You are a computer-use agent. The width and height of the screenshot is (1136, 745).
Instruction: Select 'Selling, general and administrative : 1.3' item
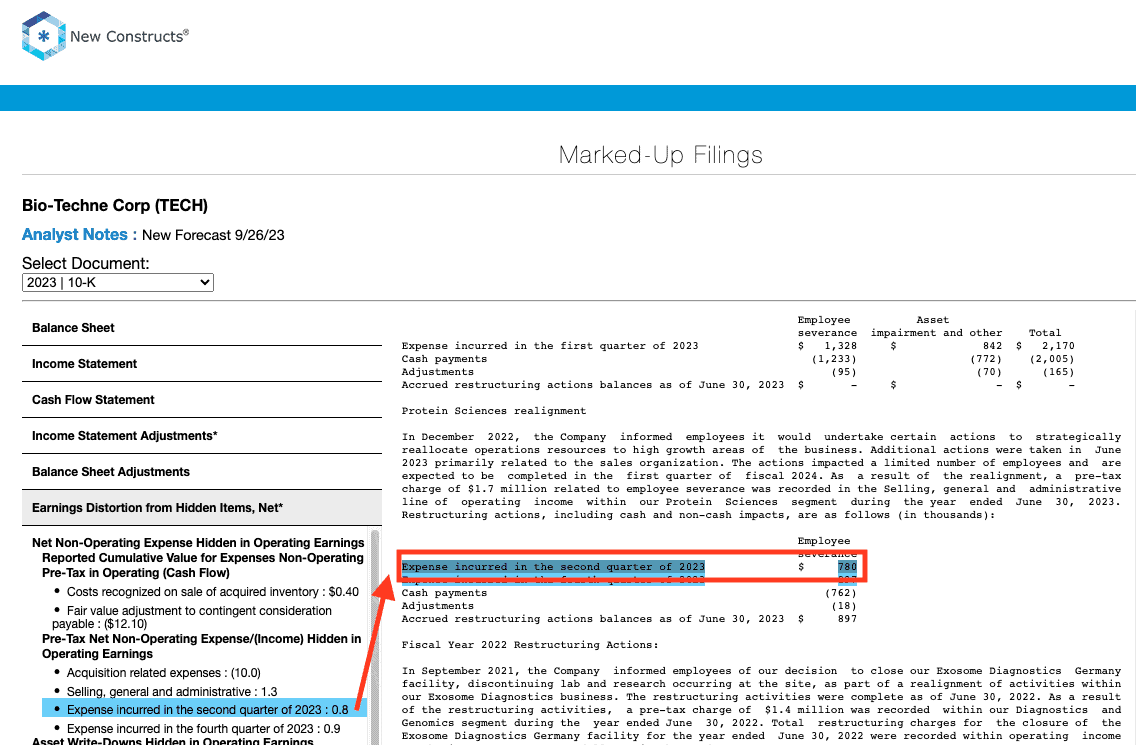click(x=172, y=692)
